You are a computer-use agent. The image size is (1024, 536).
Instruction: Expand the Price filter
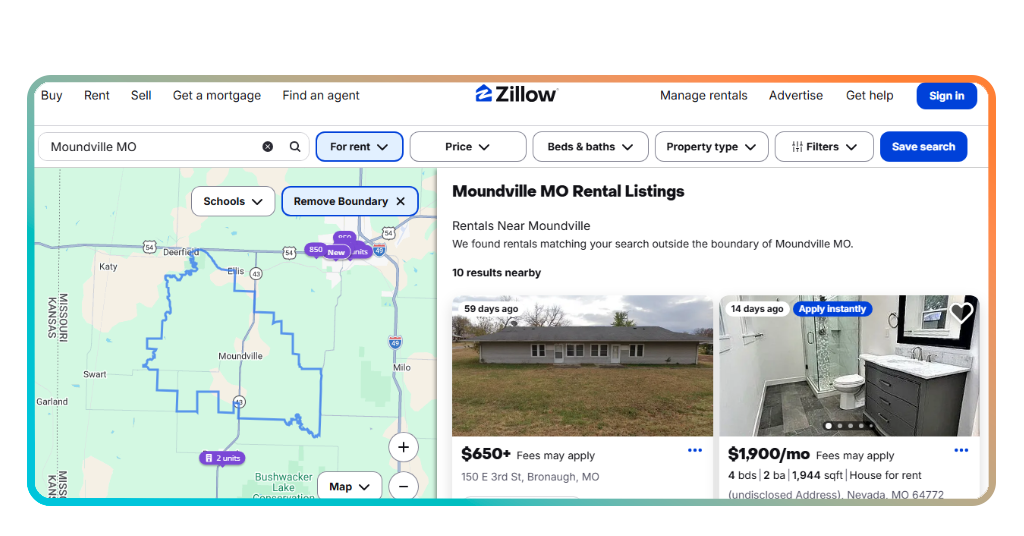pos(468,147)
